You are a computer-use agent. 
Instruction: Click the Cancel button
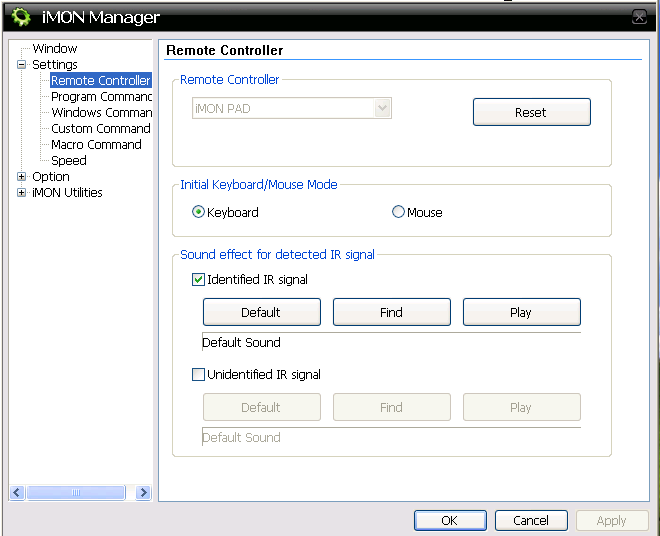[531, 520]
